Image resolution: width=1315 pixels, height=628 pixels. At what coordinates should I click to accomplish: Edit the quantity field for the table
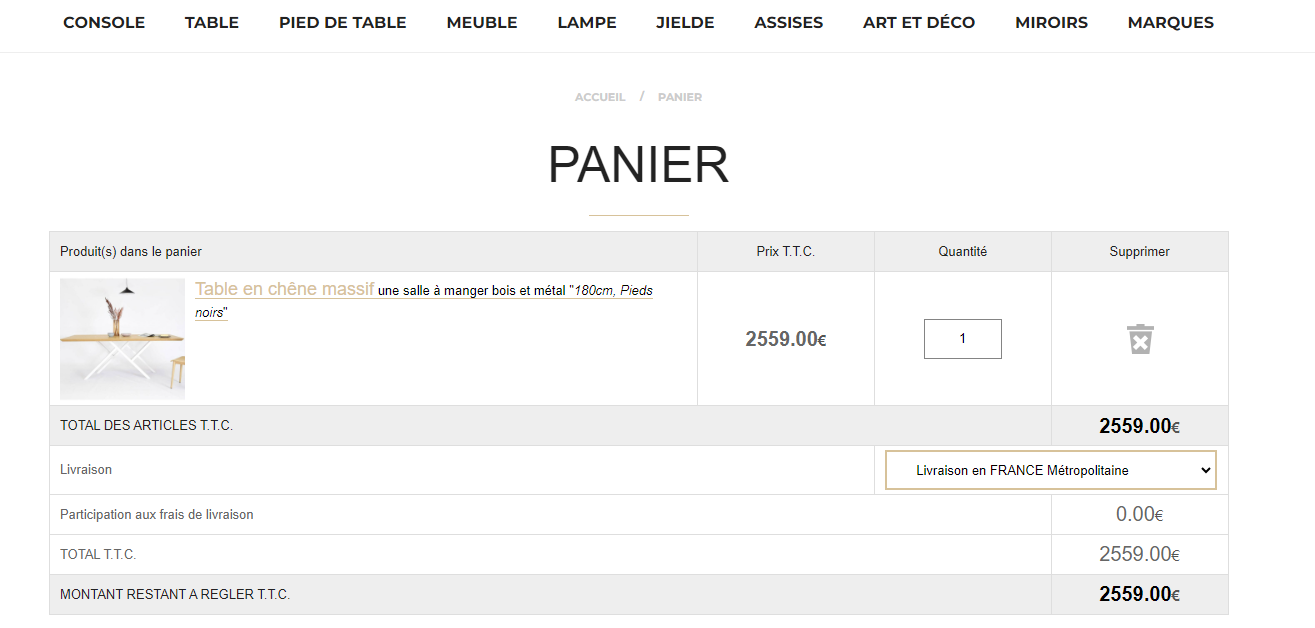pos(962,338)
